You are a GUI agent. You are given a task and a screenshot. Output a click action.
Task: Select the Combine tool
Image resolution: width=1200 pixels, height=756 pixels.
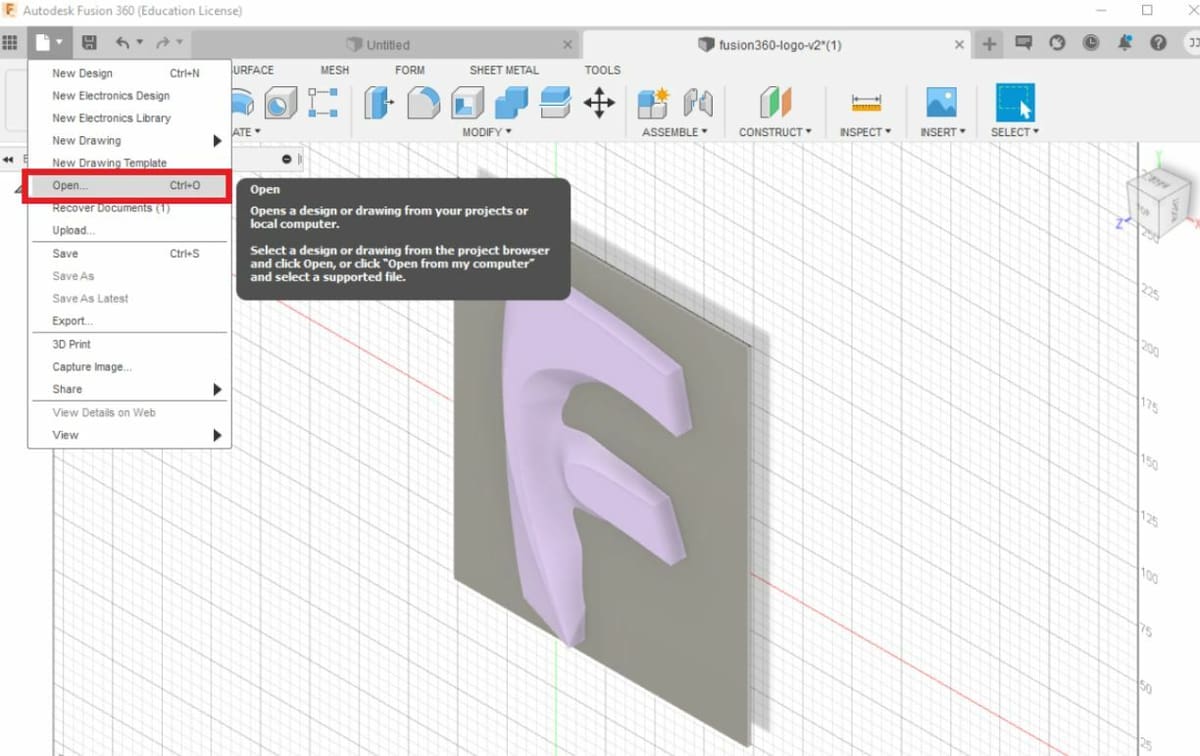511,102
